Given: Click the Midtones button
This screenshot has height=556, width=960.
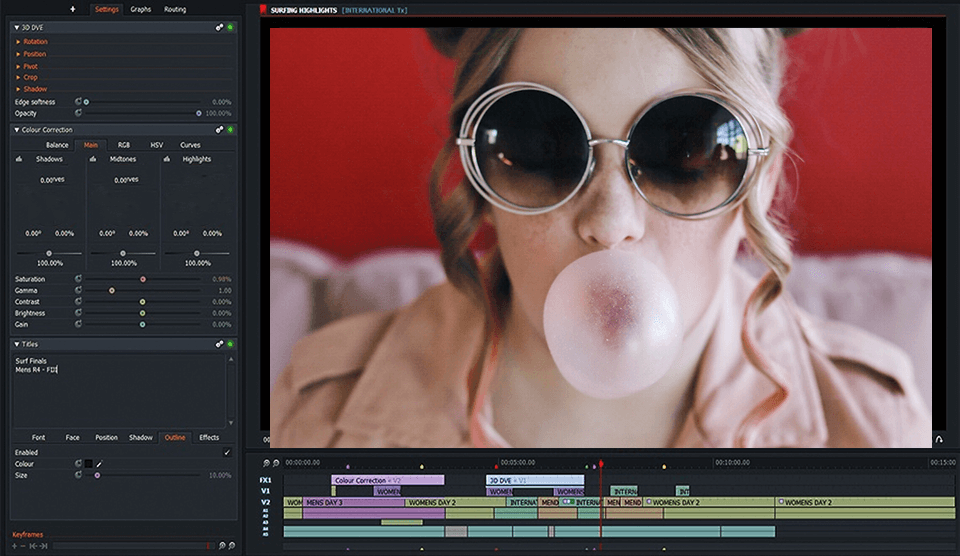Looking at the screenshot, I should click(x=123, y=159).
